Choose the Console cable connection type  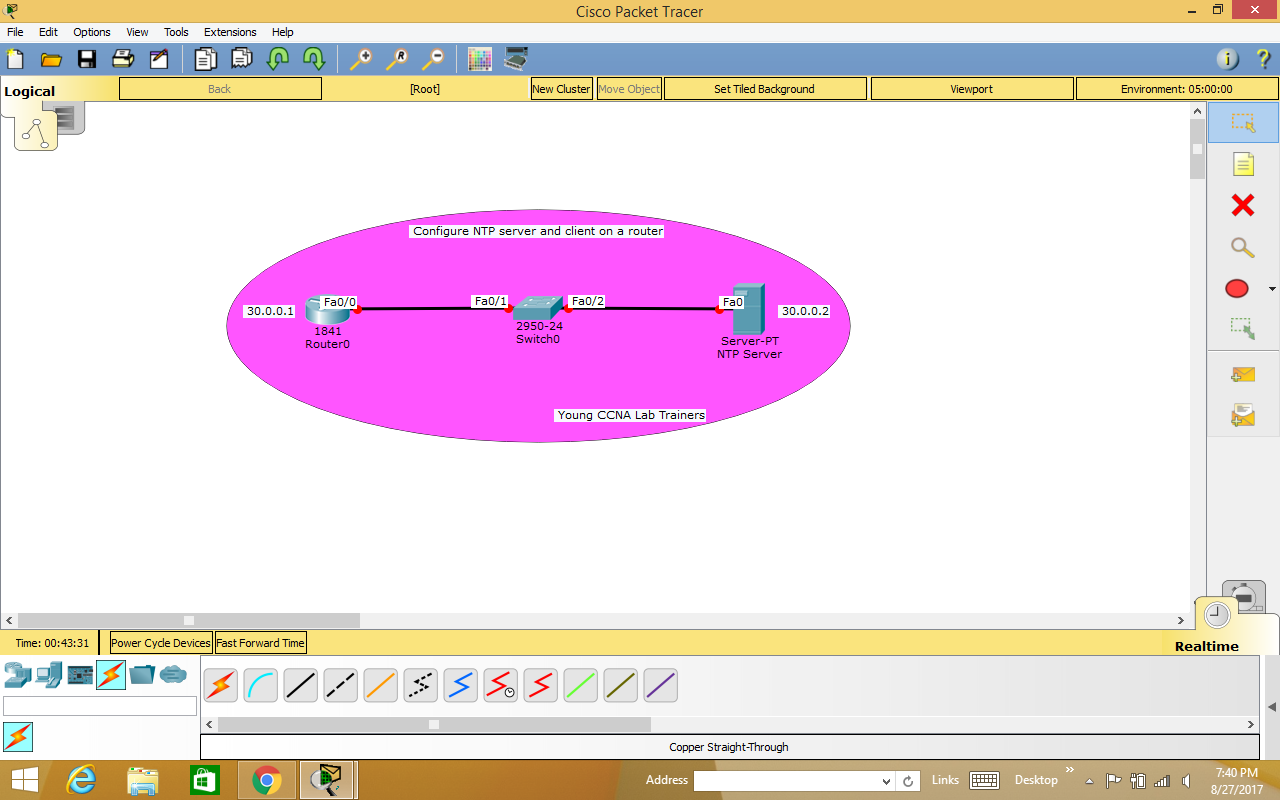pyautogui.click(x=260, y=685)
